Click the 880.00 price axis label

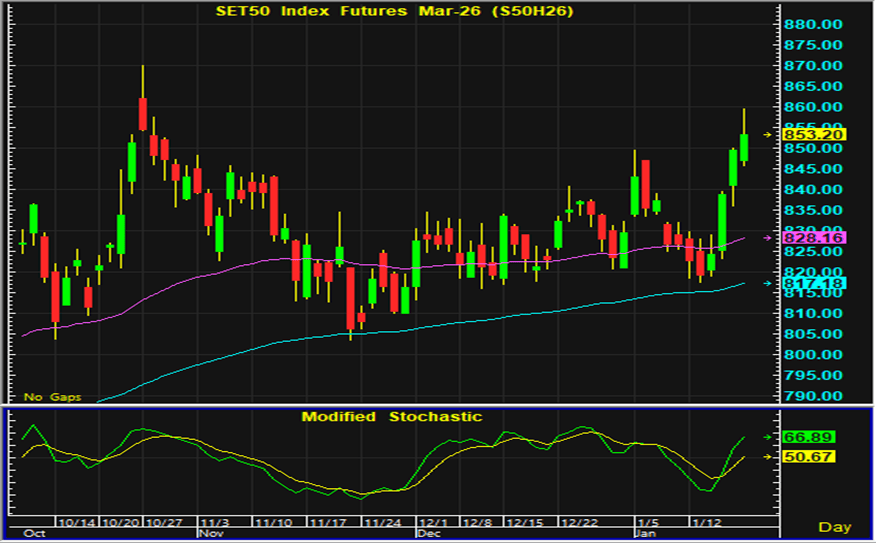click(x=814, y=25)
